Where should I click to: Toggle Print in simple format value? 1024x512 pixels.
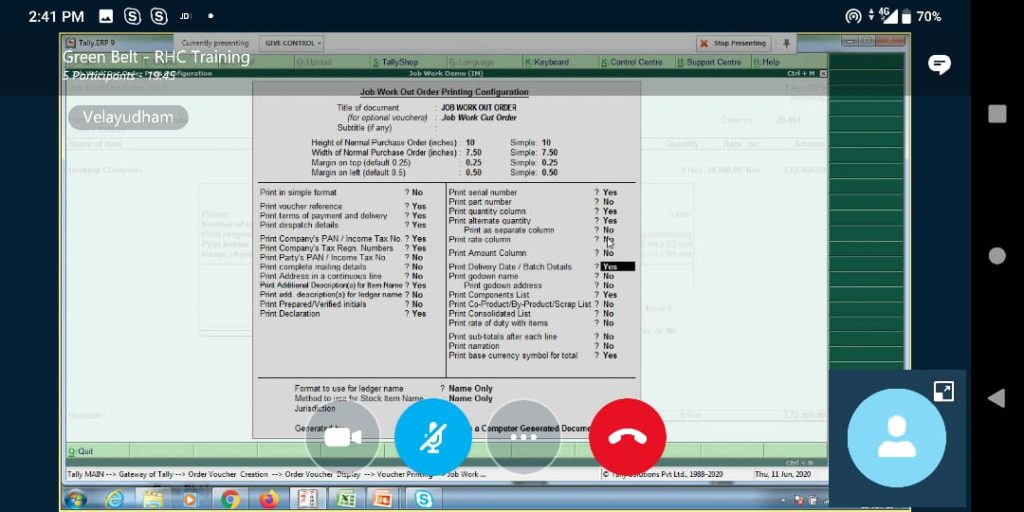tap(417, 193)
